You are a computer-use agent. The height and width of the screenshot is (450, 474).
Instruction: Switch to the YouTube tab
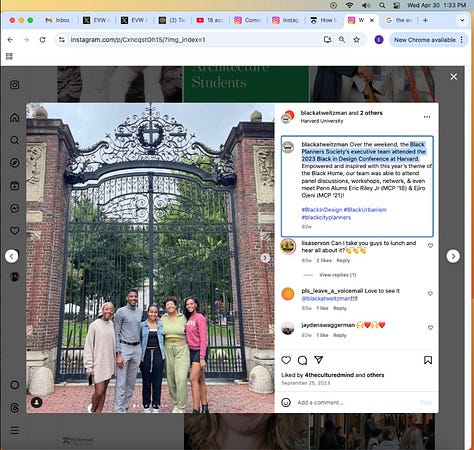point(210,20)
